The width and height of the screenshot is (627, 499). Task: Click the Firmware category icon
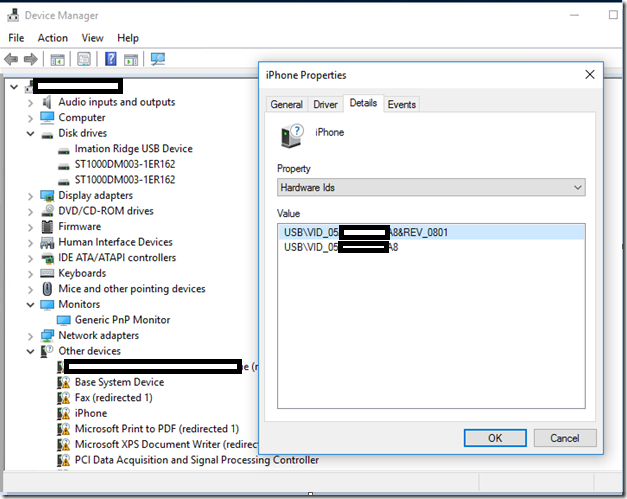point(47,227)
